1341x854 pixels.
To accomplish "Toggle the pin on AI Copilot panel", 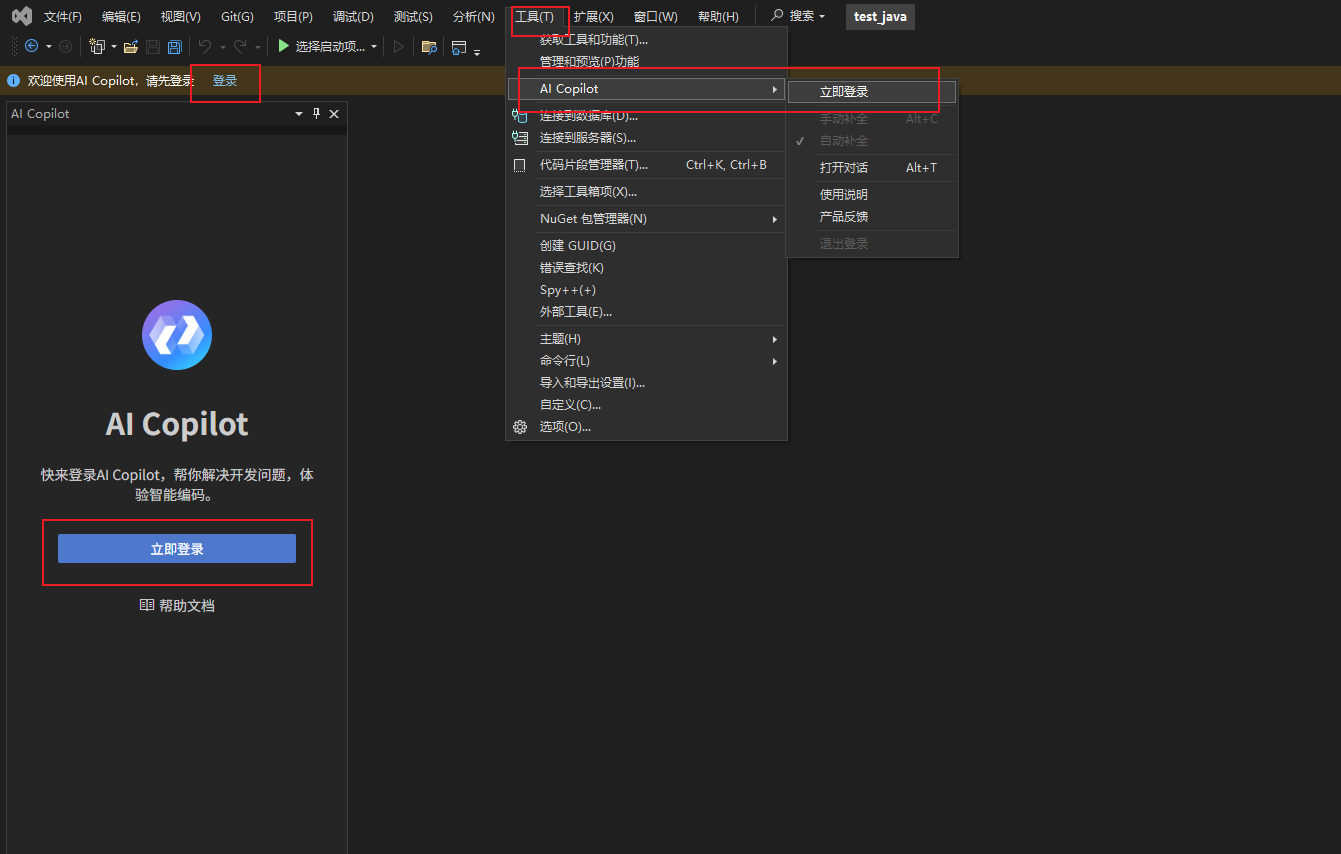I will [317, 114].
